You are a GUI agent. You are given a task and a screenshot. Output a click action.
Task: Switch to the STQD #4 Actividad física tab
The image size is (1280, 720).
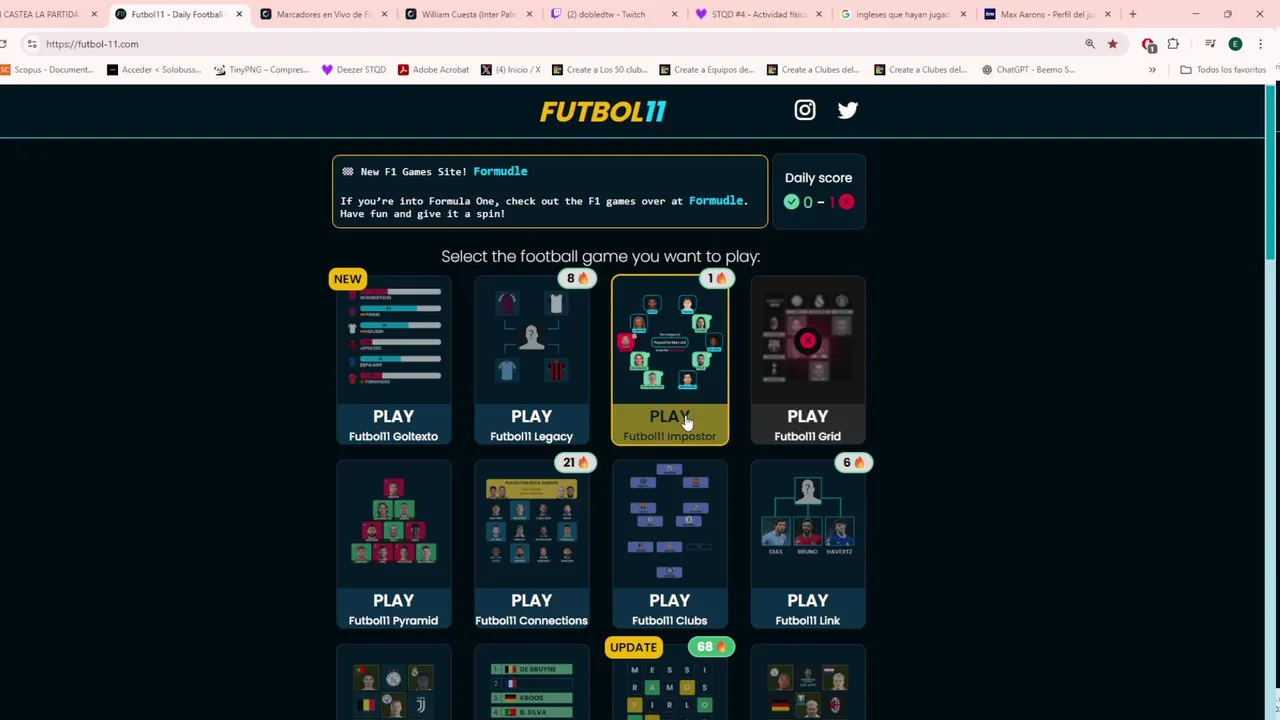pyautogui.click(x=758, y=14)
